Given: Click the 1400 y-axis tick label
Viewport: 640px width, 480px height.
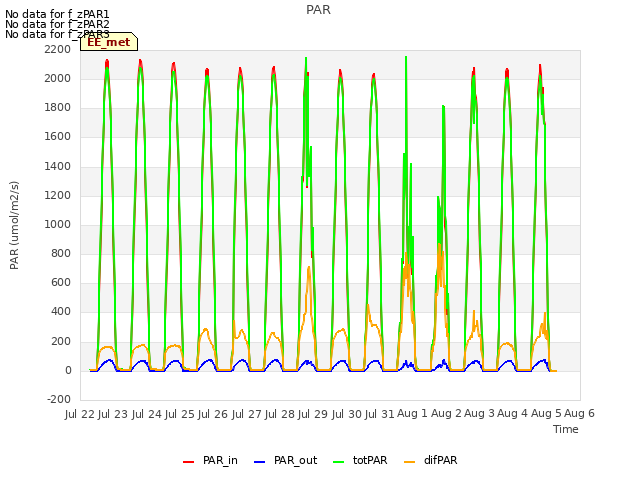Looking at the screenshot, I should (x=58, y=166).
